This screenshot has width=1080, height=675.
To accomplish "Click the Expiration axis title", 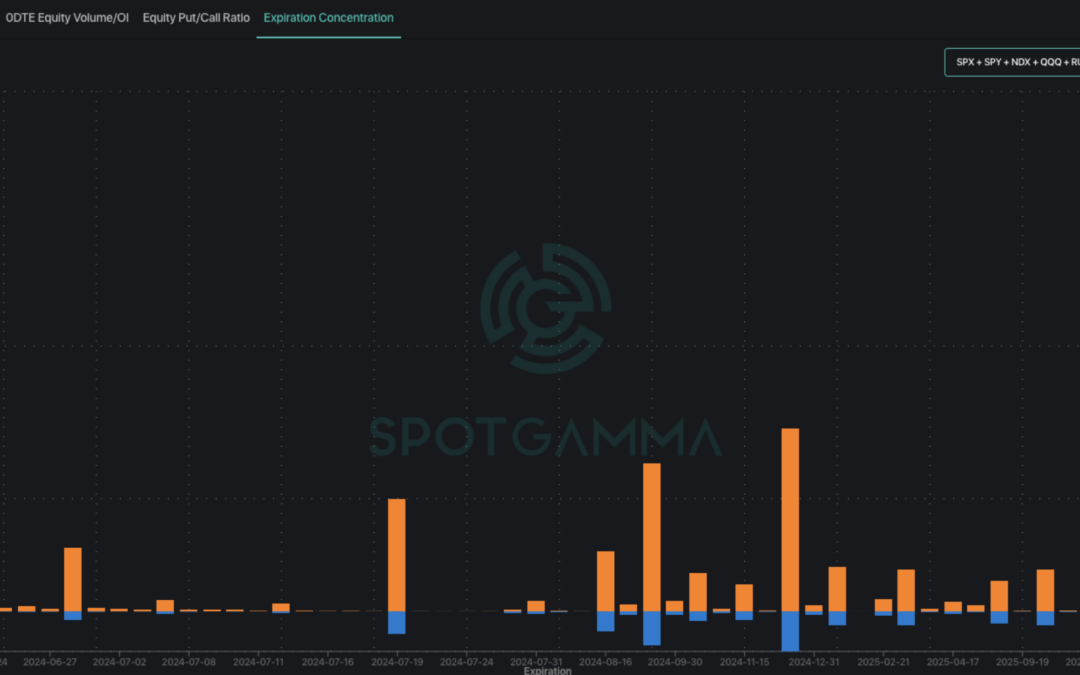I will click(548, 671).
